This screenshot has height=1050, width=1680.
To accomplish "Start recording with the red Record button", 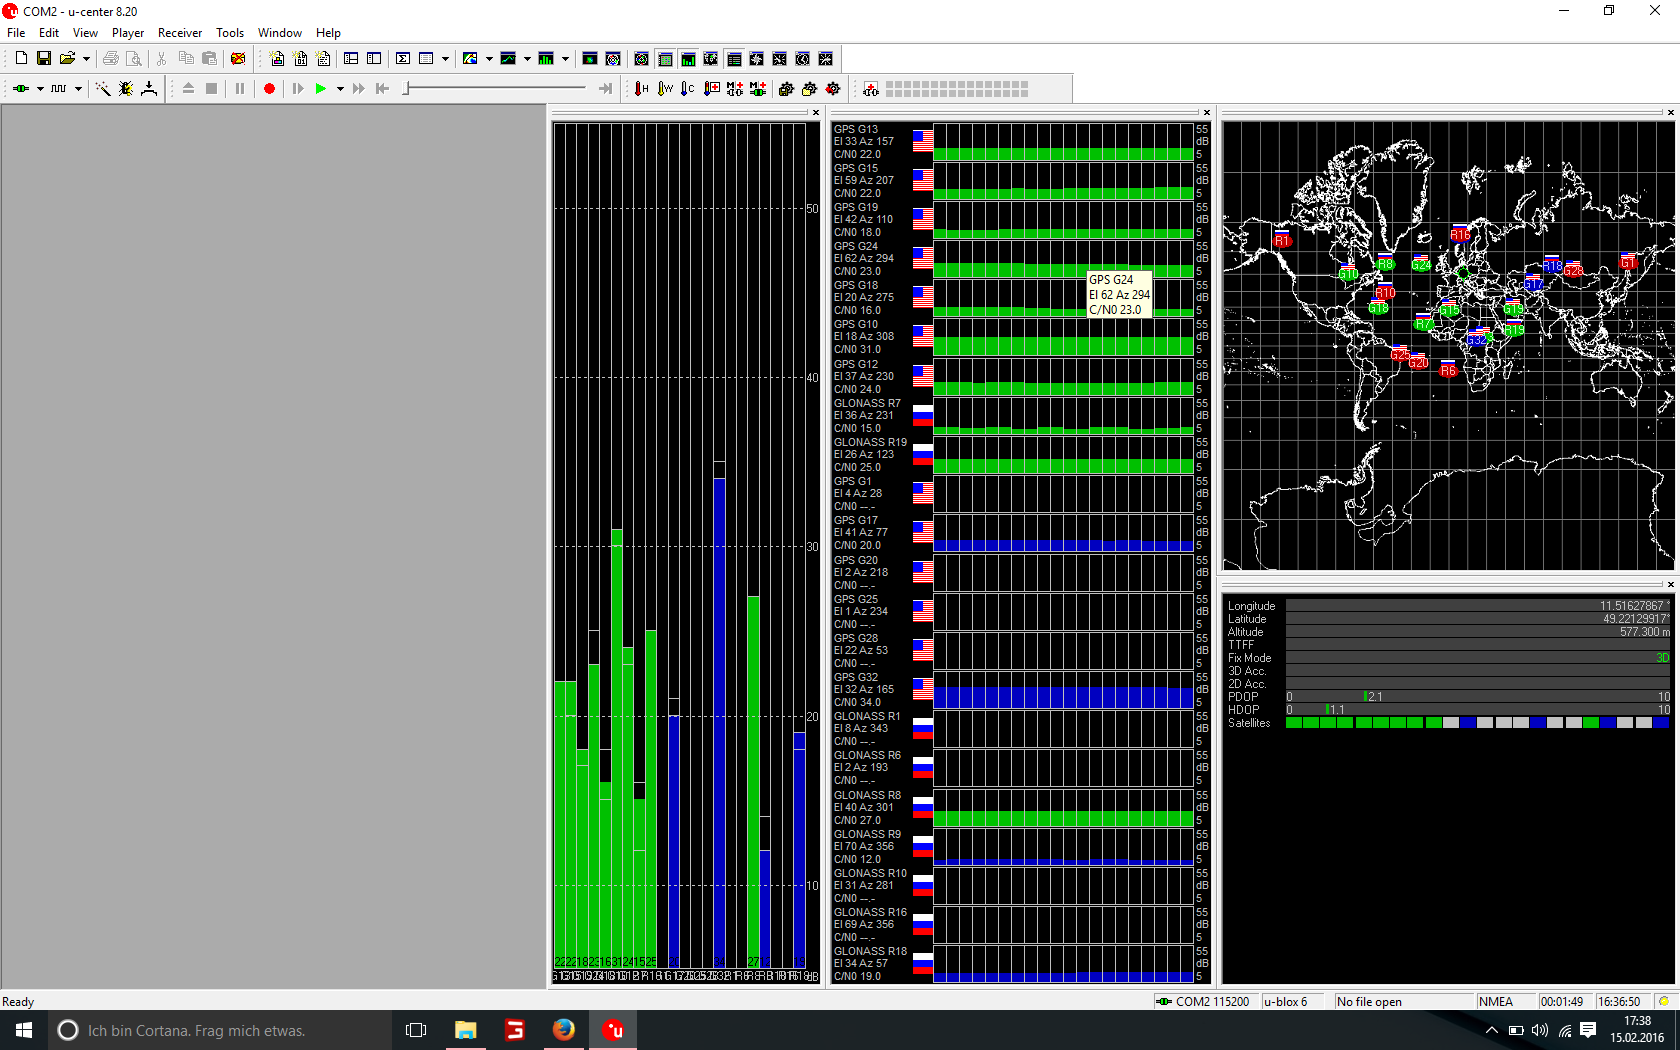I will pyautogui.click(x=269, y=89).
